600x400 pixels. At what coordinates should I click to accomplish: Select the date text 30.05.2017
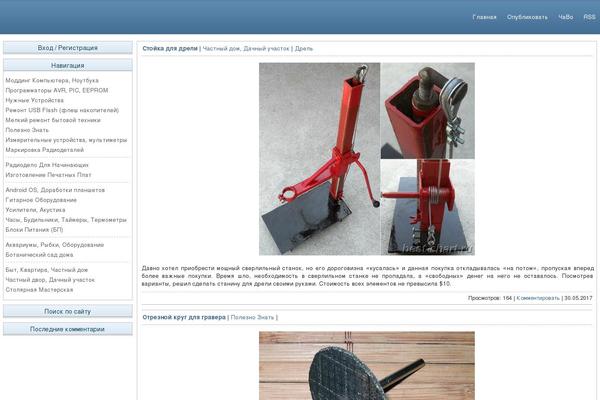click(x=578, y=298)
